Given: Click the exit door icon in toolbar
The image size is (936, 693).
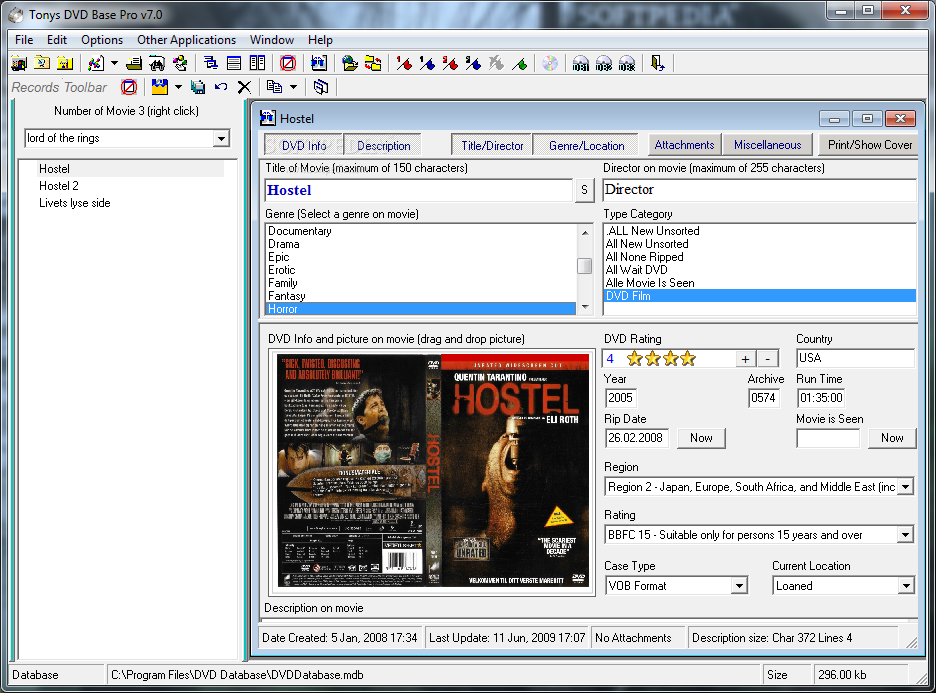Looking at the screenshot, I should coord(657,63).
